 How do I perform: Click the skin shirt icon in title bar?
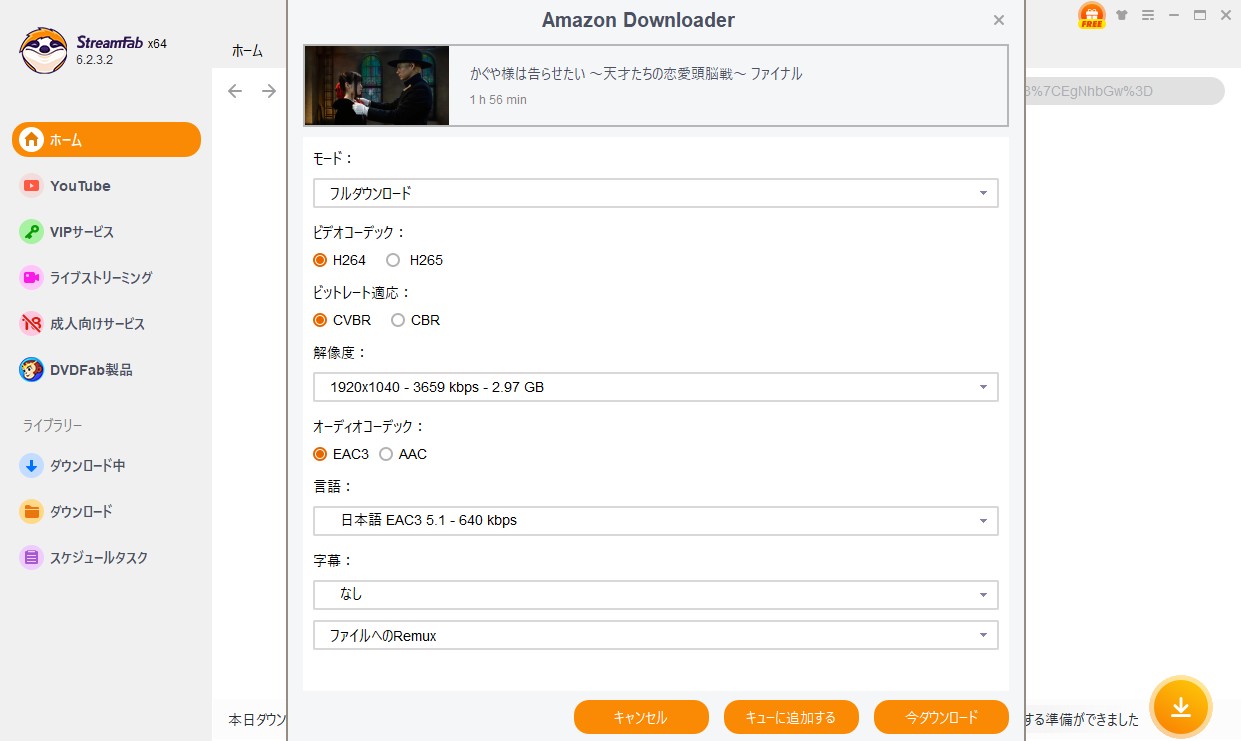[x=1124, y=15]
